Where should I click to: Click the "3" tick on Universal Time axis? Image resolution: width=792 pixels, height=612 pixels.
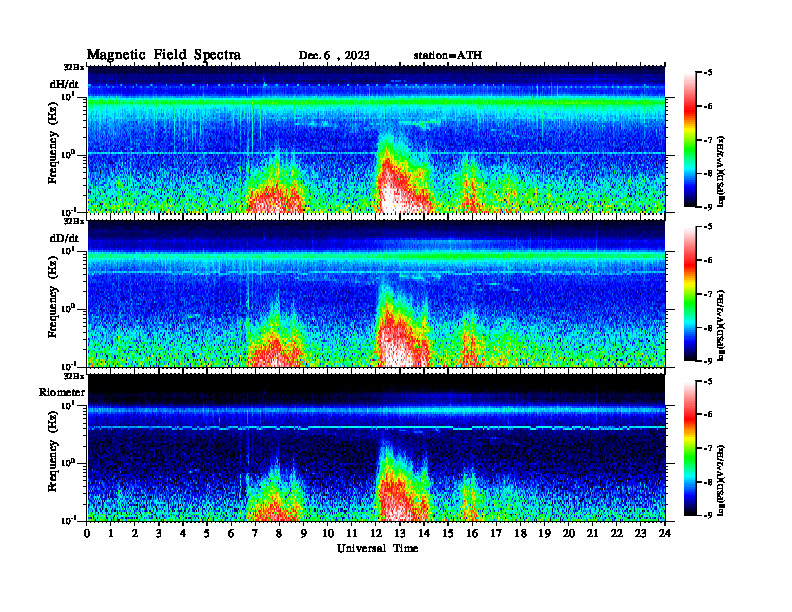159,533
